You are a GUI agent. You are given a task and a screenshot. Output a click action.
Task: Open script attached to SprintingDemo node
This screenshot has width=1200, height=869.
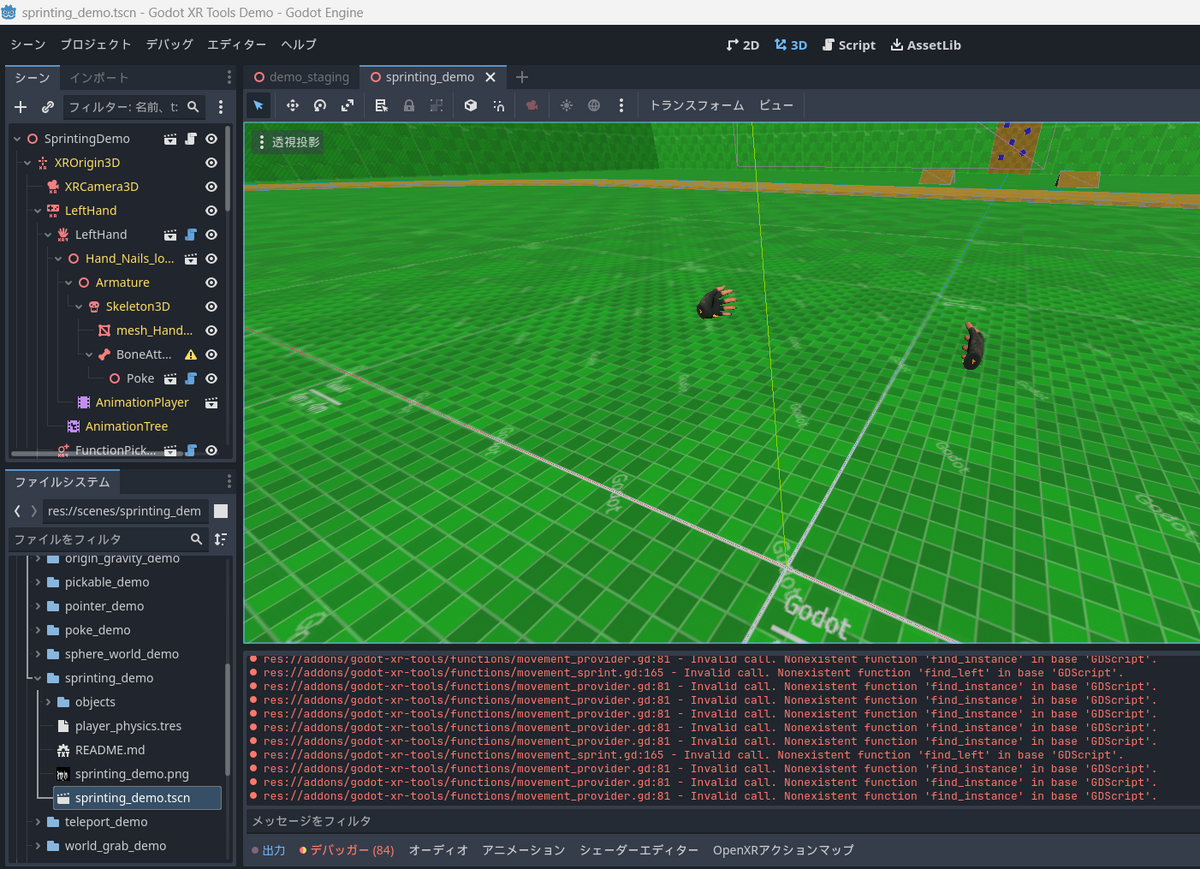190,139
